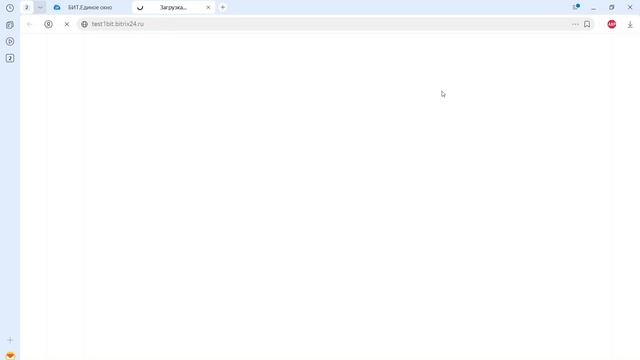Screen dimensions: 640x360
Task: Open a new tab with plus button
Action: (223, 7)
